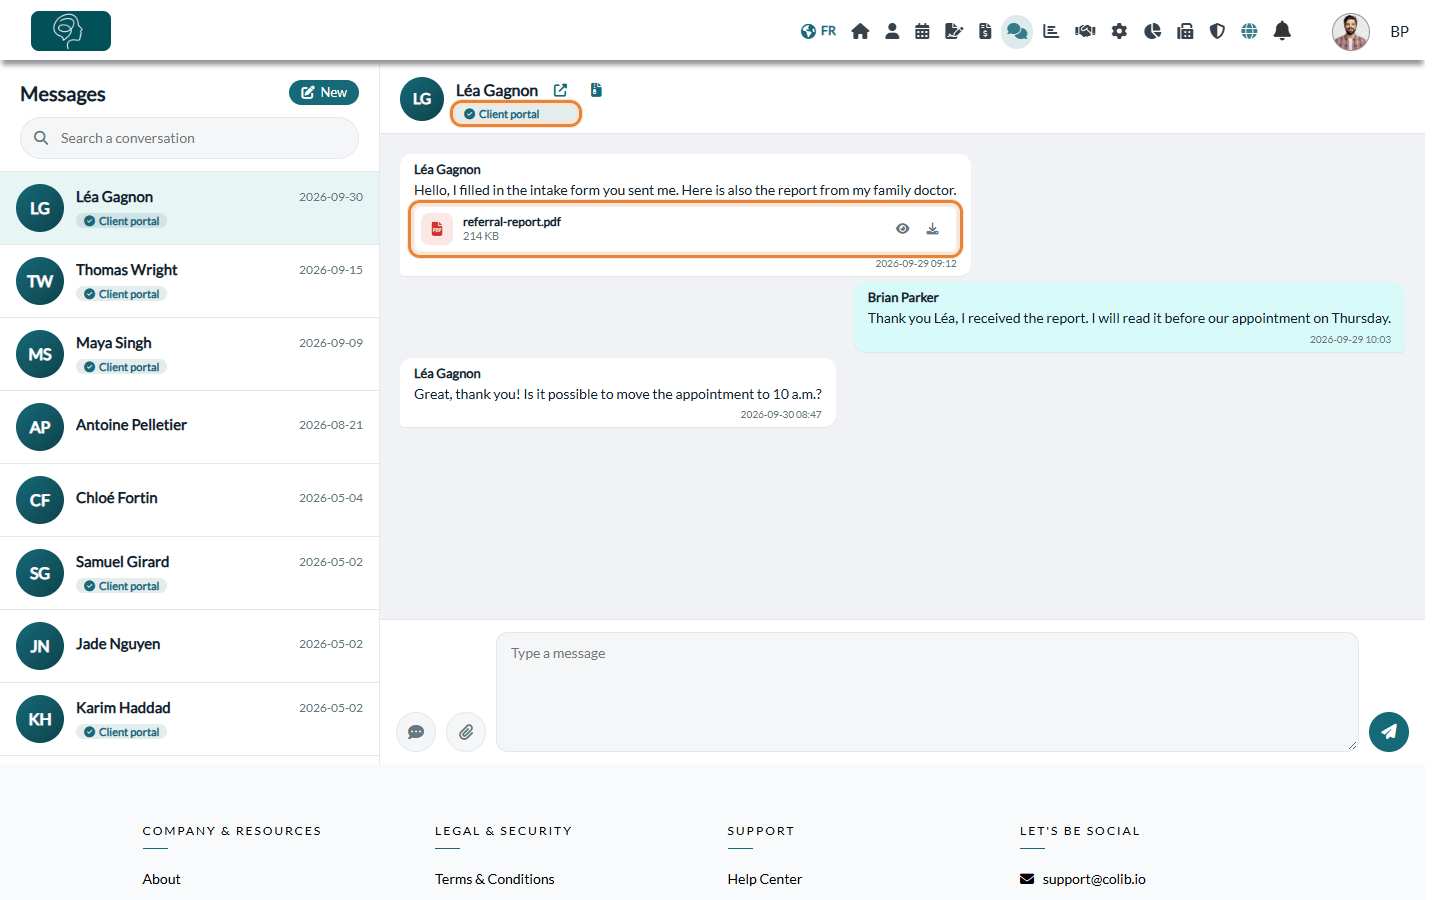
Task: Start a New message
Action: (x=324, y=92)
